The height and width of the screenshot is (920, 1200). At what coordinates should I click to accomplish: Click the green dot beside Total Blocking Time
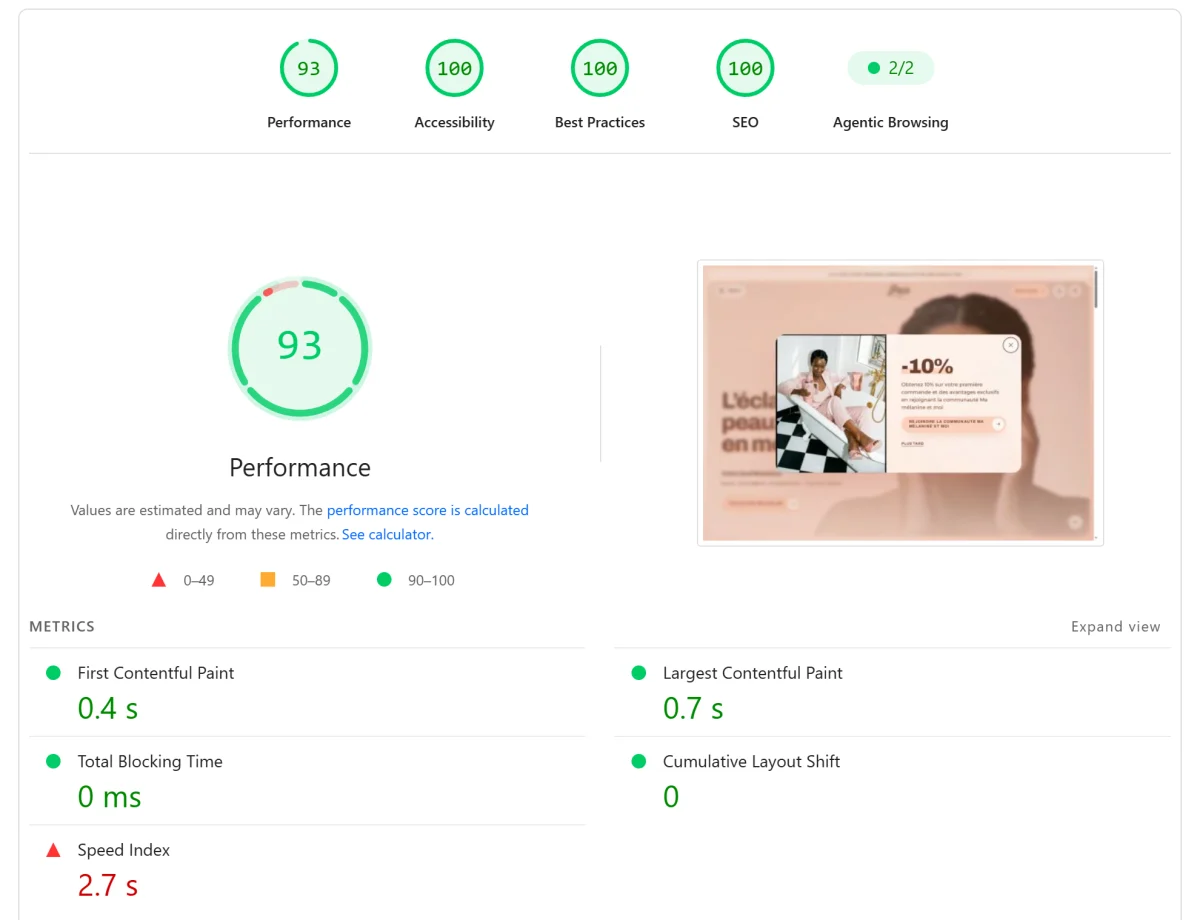pos(54,761)
